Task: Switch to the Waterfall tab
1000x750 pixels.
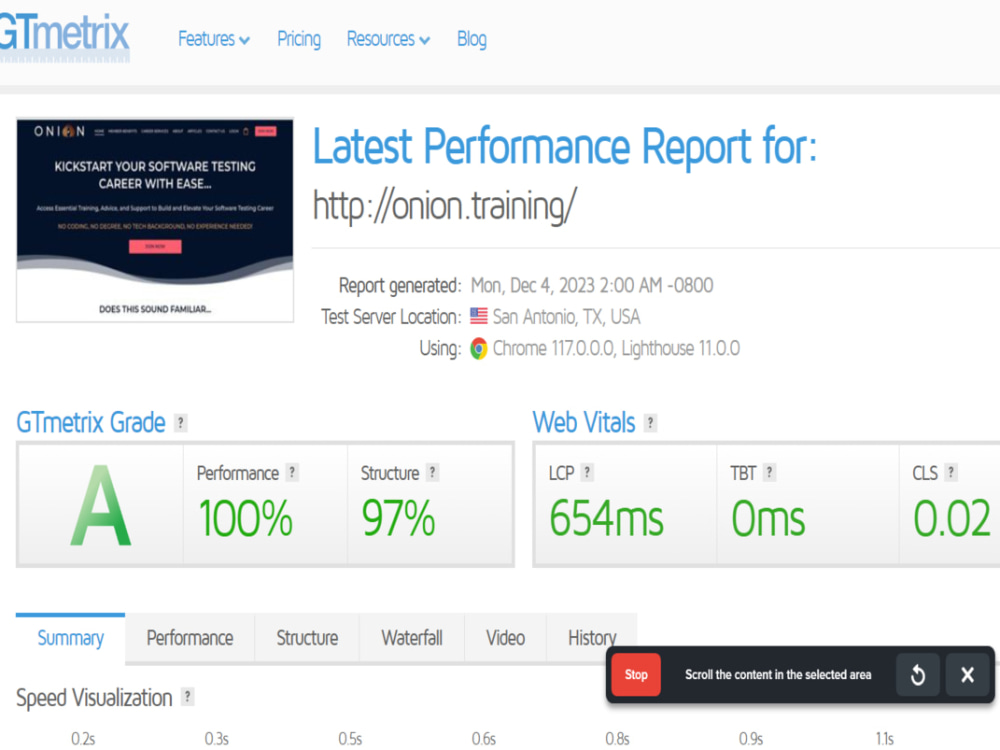Action: coord(411,637)
